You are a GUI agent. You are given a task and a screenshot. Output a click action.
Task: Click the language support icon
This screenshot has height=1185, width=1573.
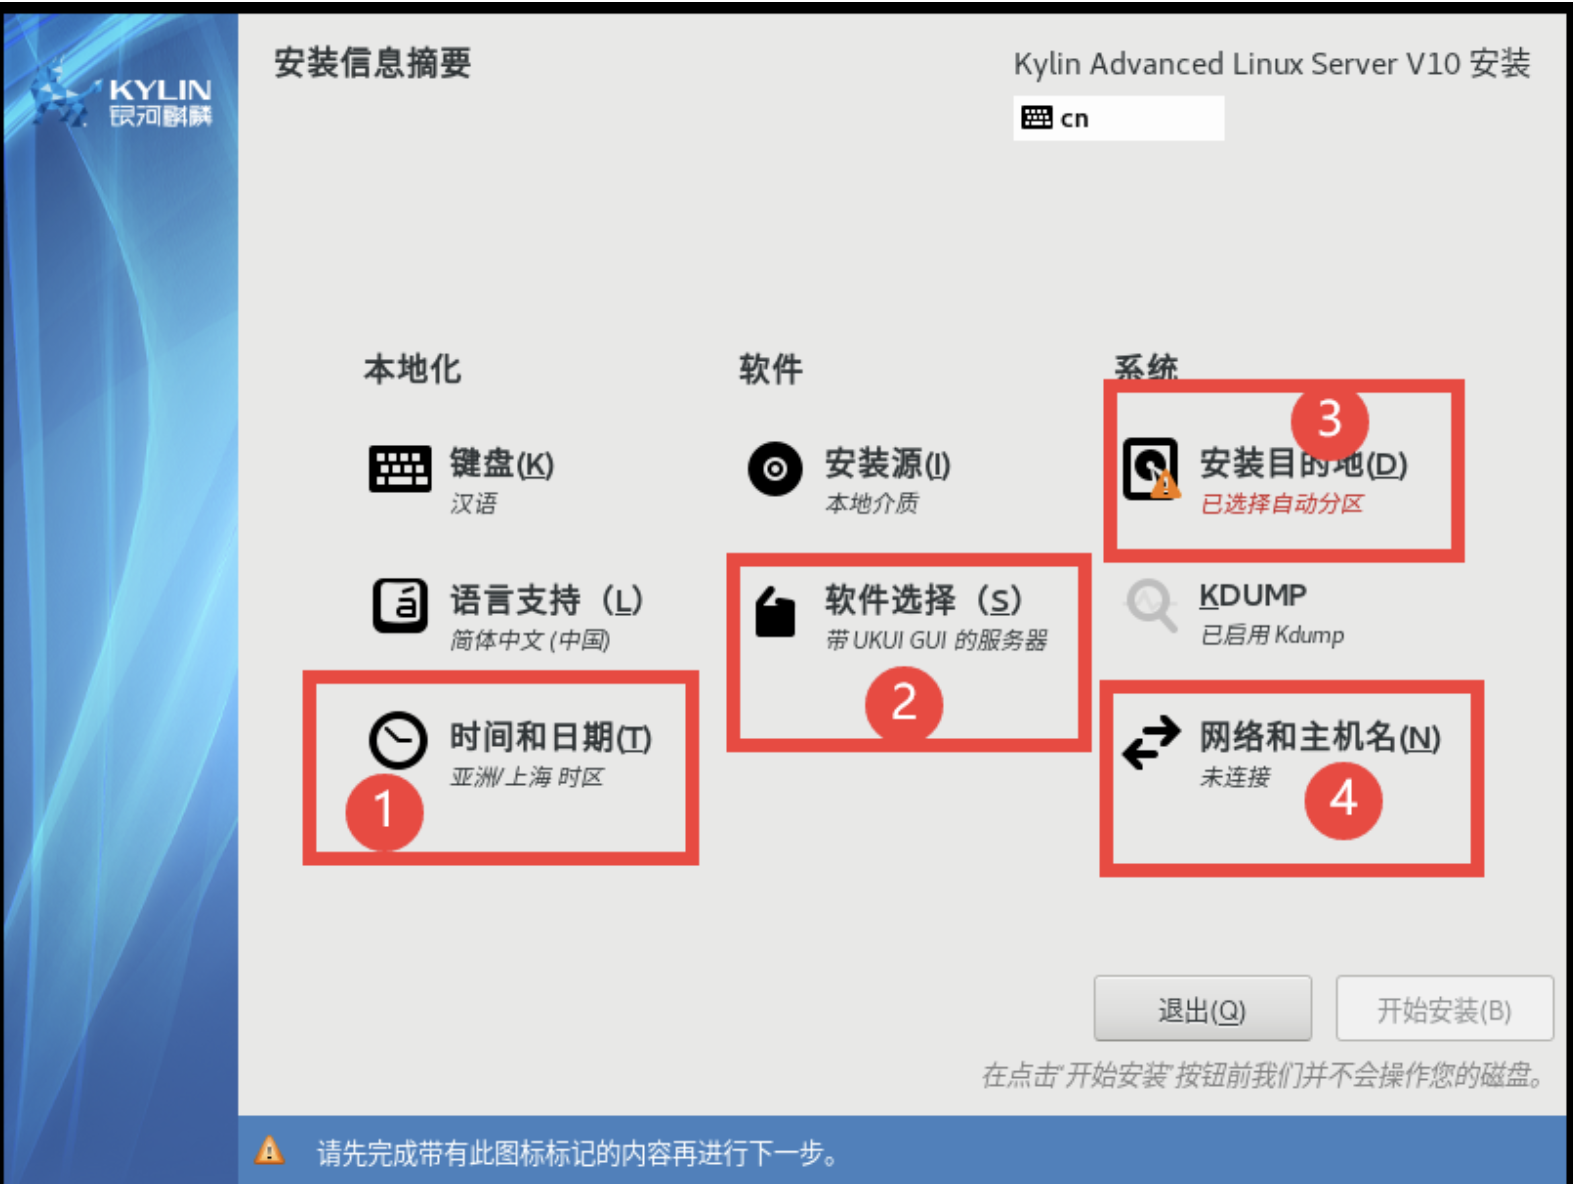click(x=400, y=606)
